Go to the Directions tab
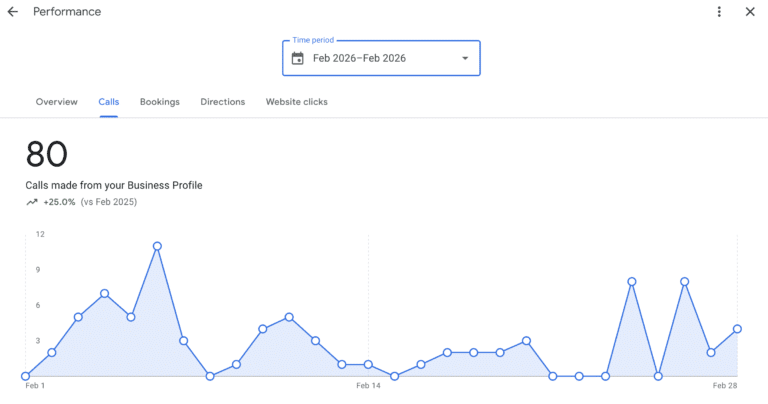The image size is (768, 404). click(x=222, y=102)
